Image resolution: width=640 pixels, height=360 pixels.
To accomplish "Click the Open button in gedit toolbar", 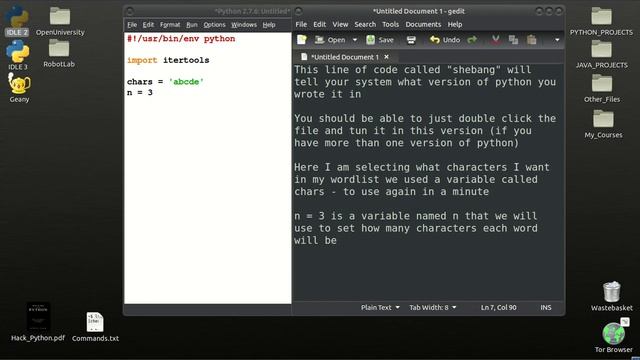I will pos(331,40).
